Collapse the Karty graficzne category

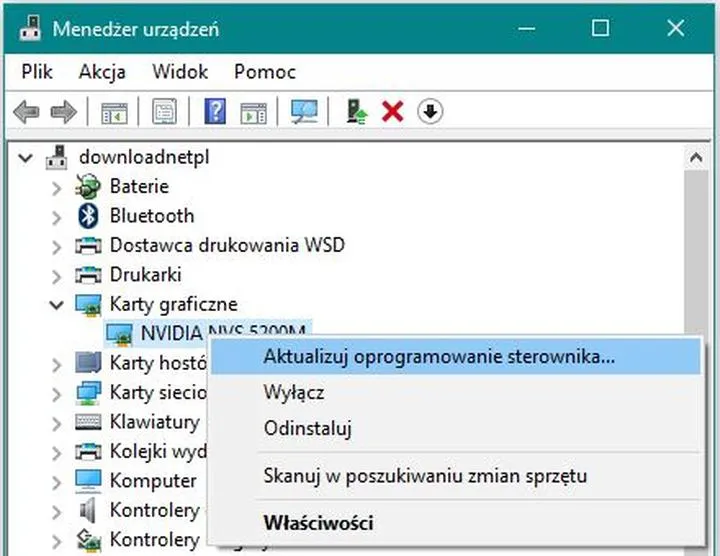[x=56, y=305]
